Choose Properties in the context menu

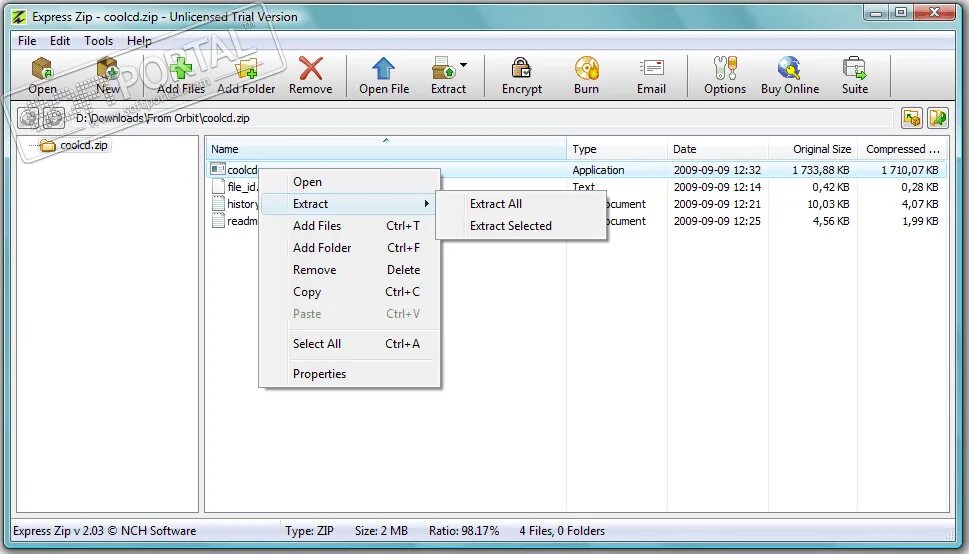pos(319,373)
